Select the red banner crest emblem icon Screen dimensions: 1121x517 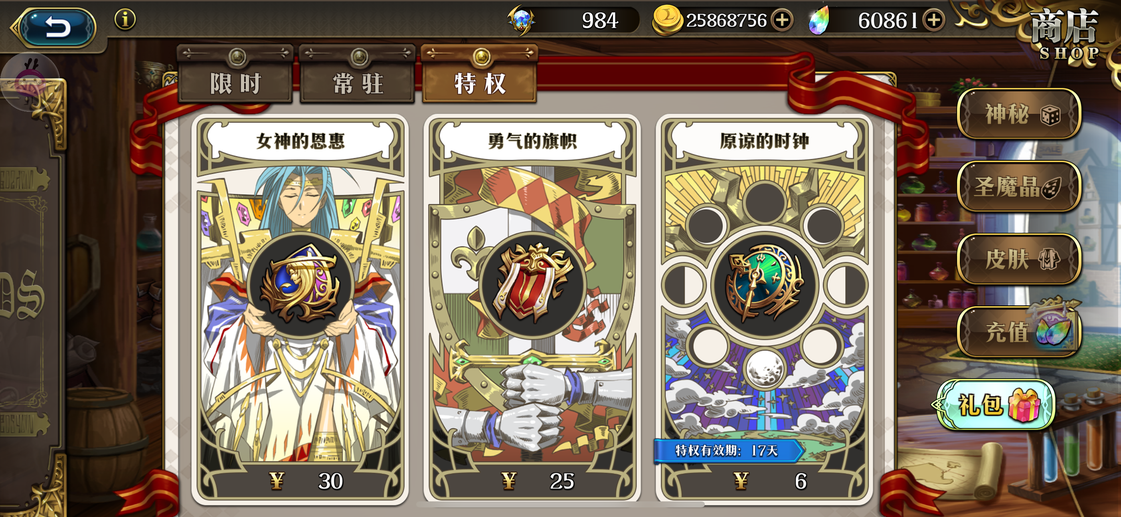tap(532, 283)
